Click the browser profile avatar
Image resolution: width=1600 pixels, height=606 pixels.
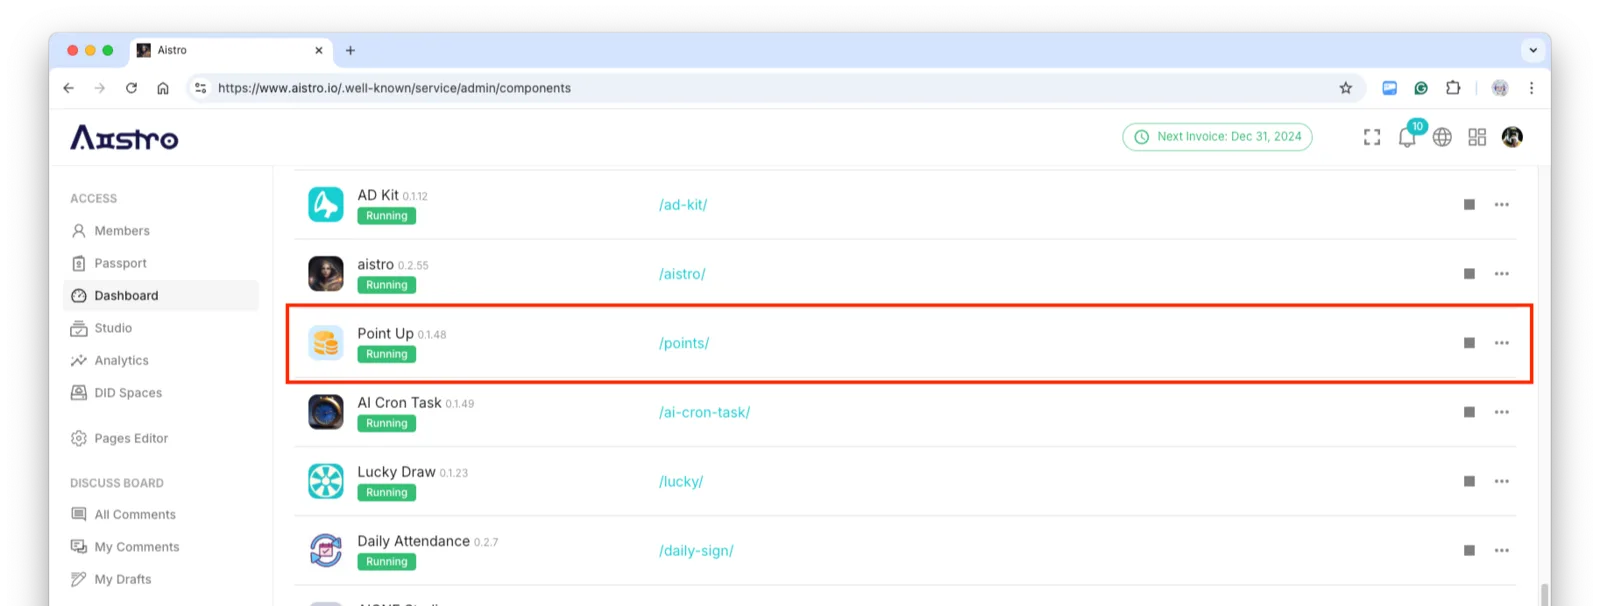[x=1500, y=88]
